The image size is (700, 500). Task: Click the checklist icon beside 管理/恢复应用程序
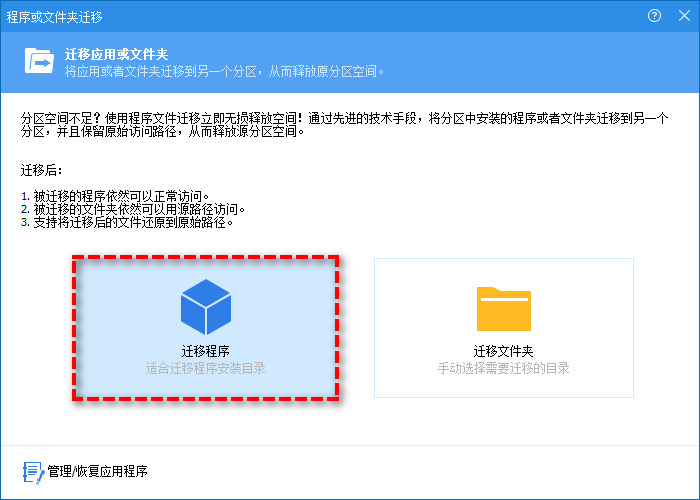(32, 471)
